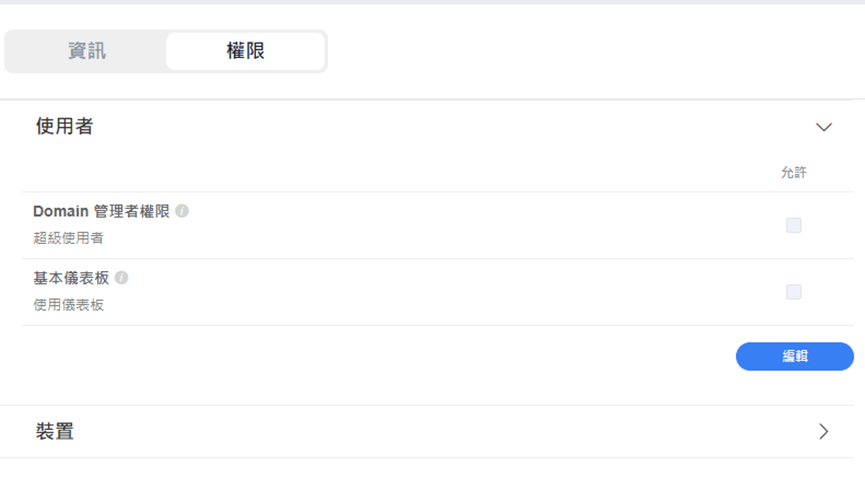The image size is (865, 491).
Task: Click the Domain 管理者權限 permission row
Action: coord(438,225)
